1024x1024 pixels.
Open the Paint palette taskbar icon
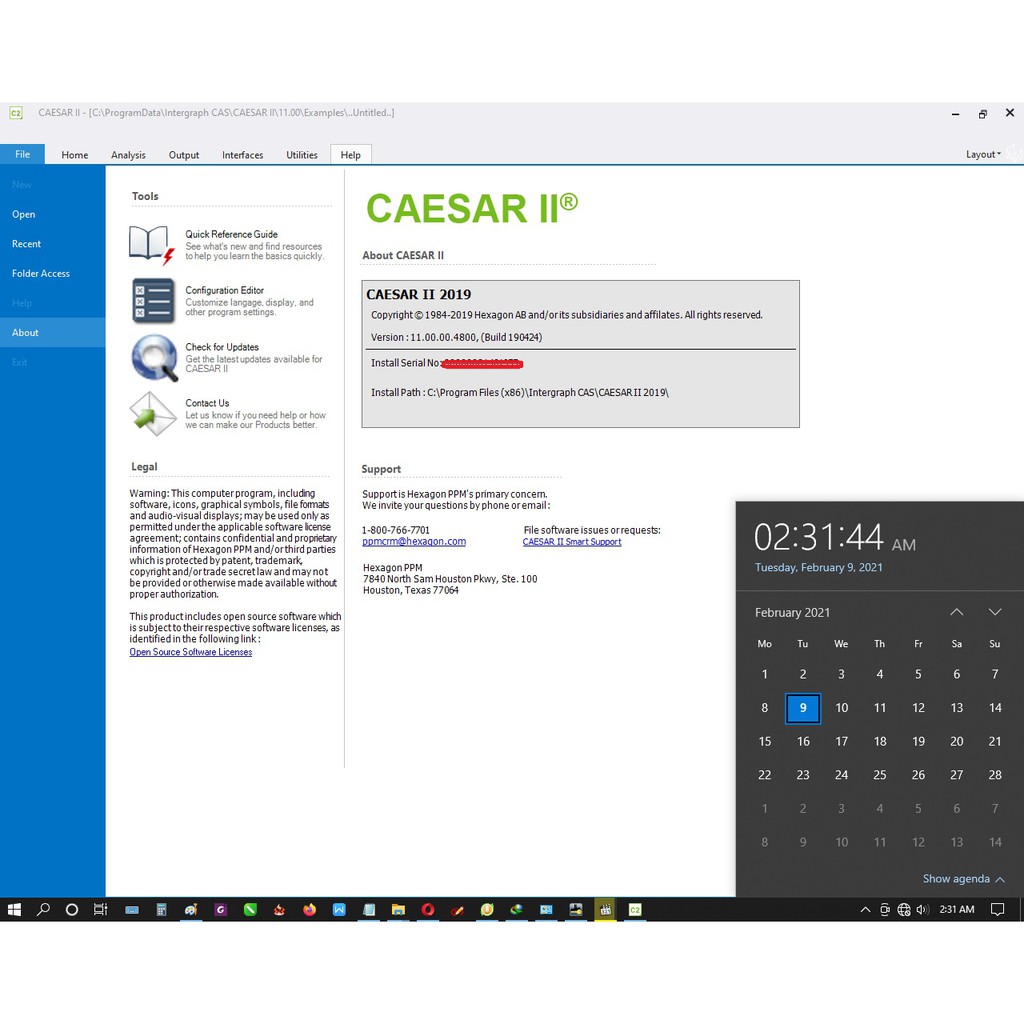191,909
